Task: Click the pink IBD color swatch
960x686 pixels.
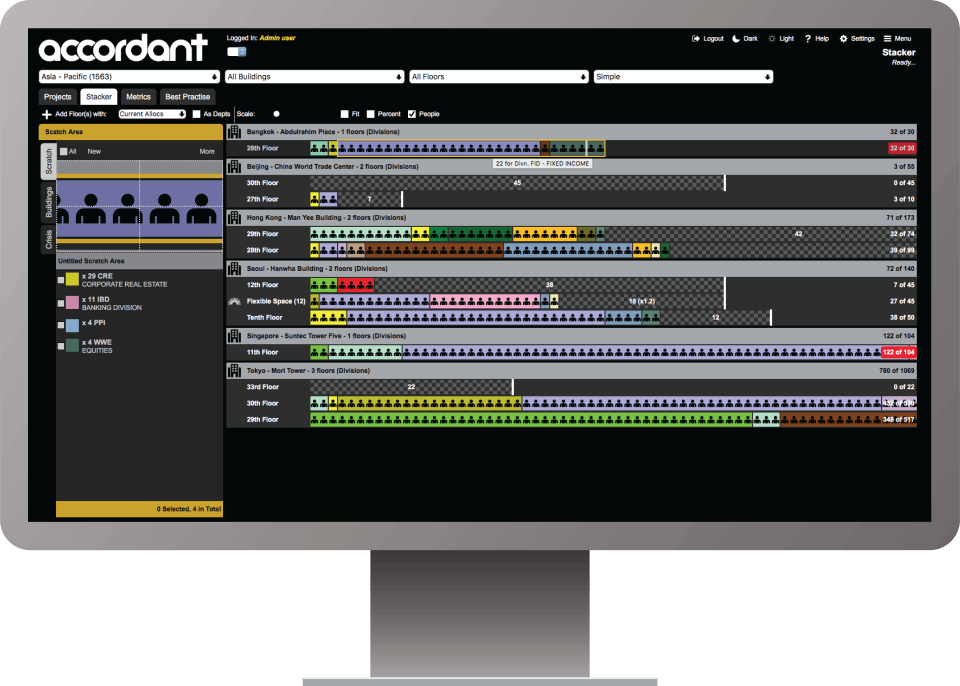Action: [72, 303]
